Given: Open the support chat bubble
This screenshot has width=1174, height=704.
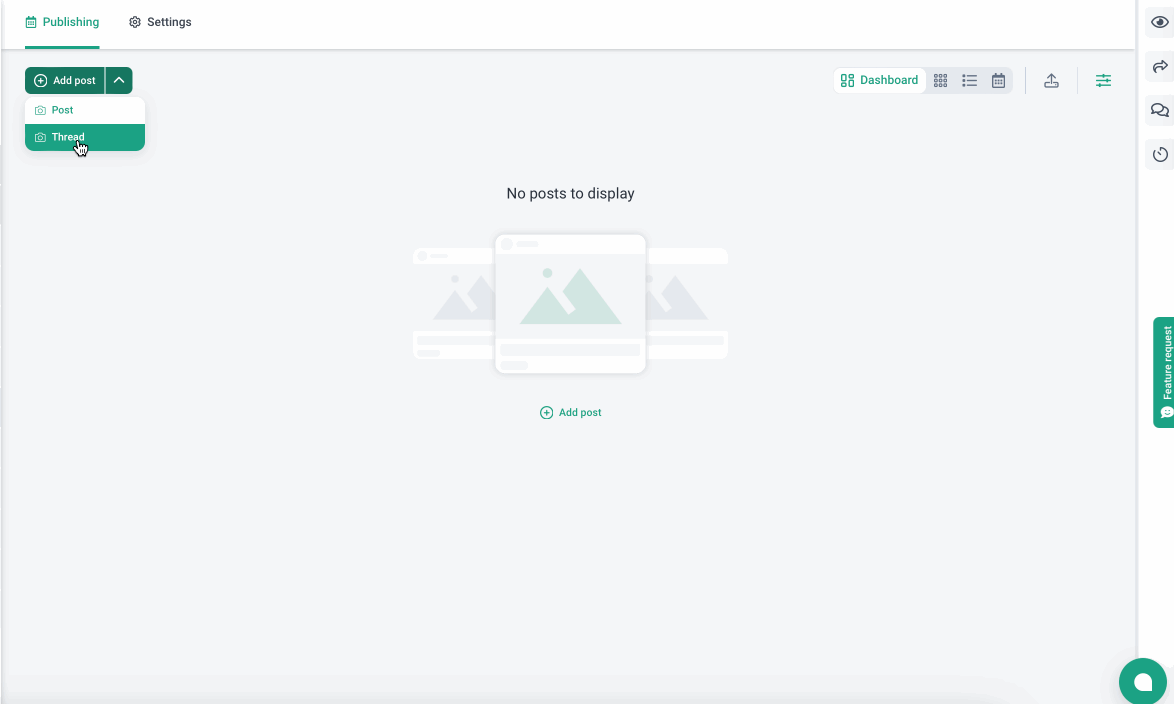Looking at the screenshot, I should tap(1142, 681).
